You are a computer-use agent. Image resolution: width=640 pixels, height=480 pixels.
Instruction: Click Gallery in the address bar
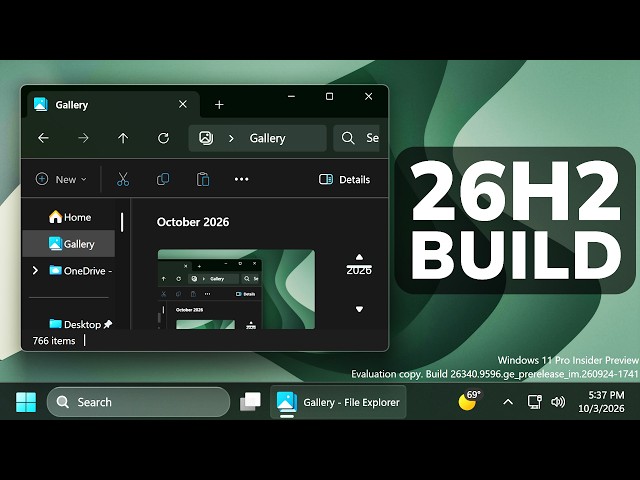(267, 138)
